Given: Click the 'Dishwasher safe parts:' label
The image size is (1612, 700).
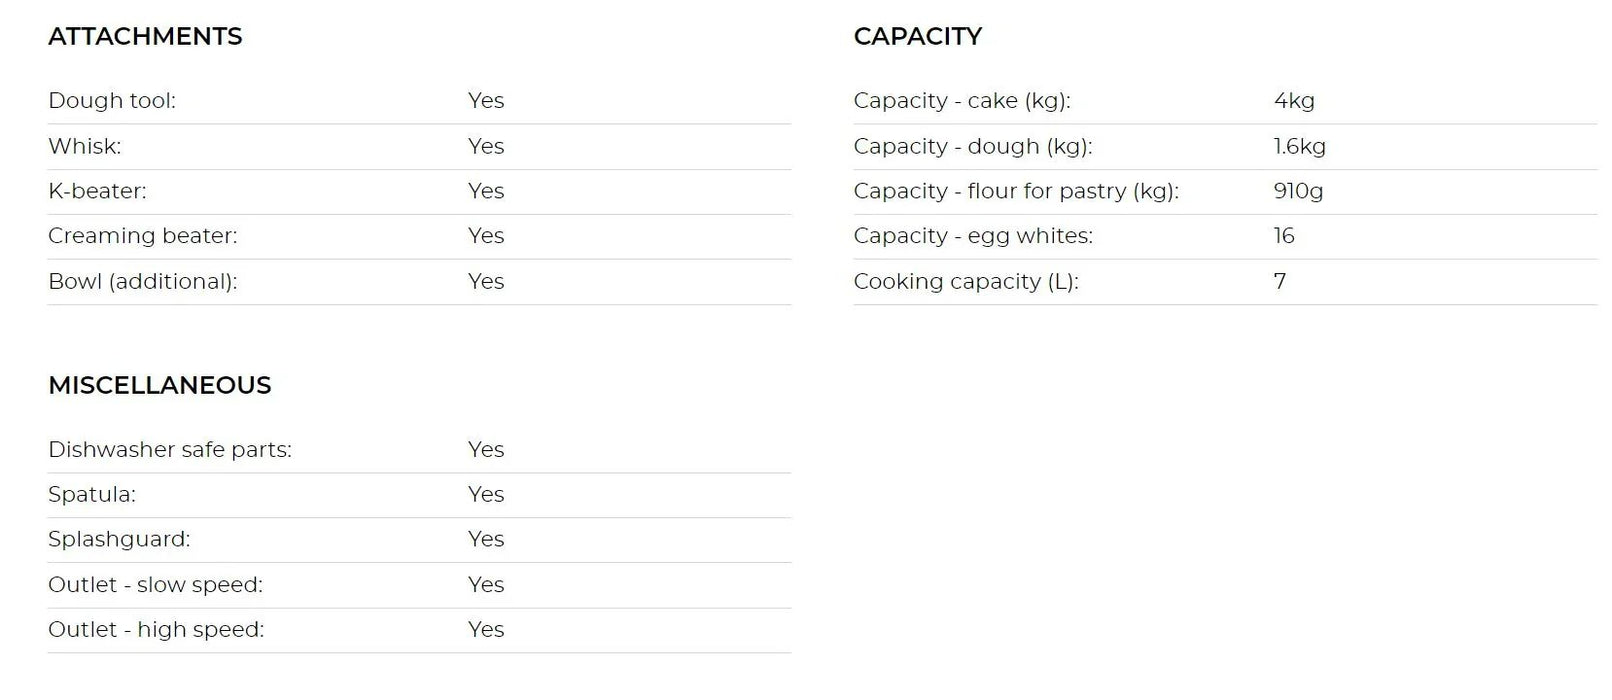Looking at the screenshot, I should pos(170,450).
